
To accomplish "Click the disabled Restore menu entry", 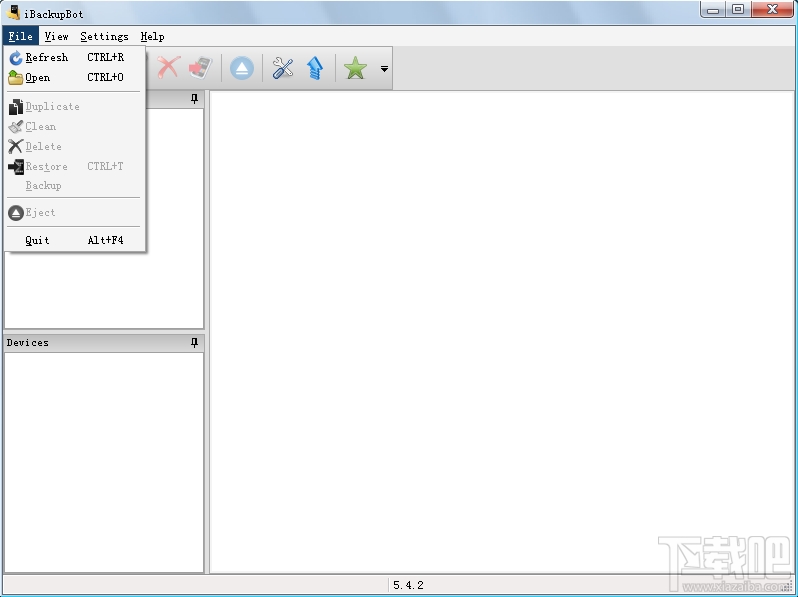I will click(74, 166).
